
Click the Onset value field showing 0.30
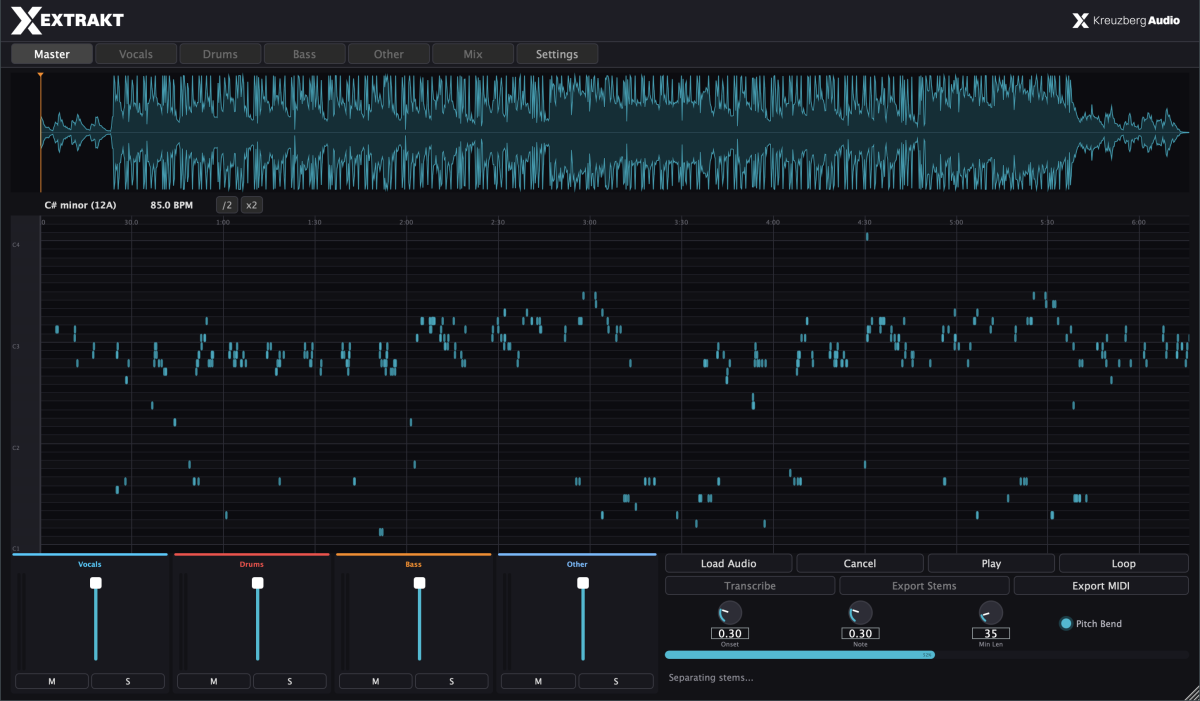pyautogui.click(x=730, y=633)
